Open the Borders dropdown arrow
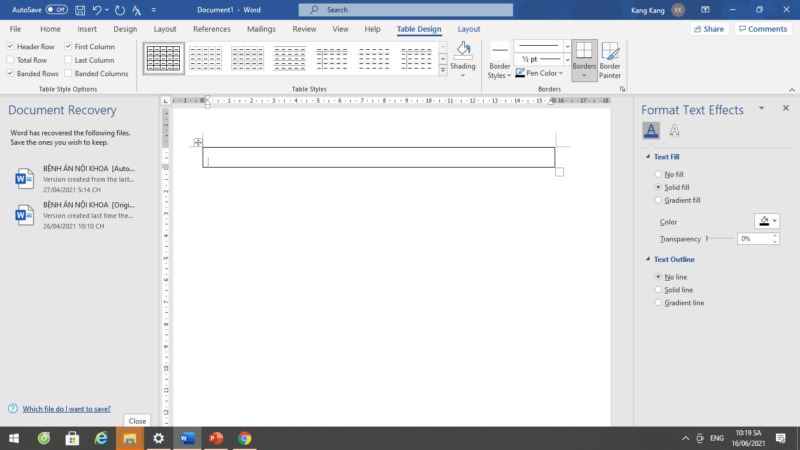Image resolution: width=800 pixels, height=450 pixels. pyautogui.click(x=584, y=76)
